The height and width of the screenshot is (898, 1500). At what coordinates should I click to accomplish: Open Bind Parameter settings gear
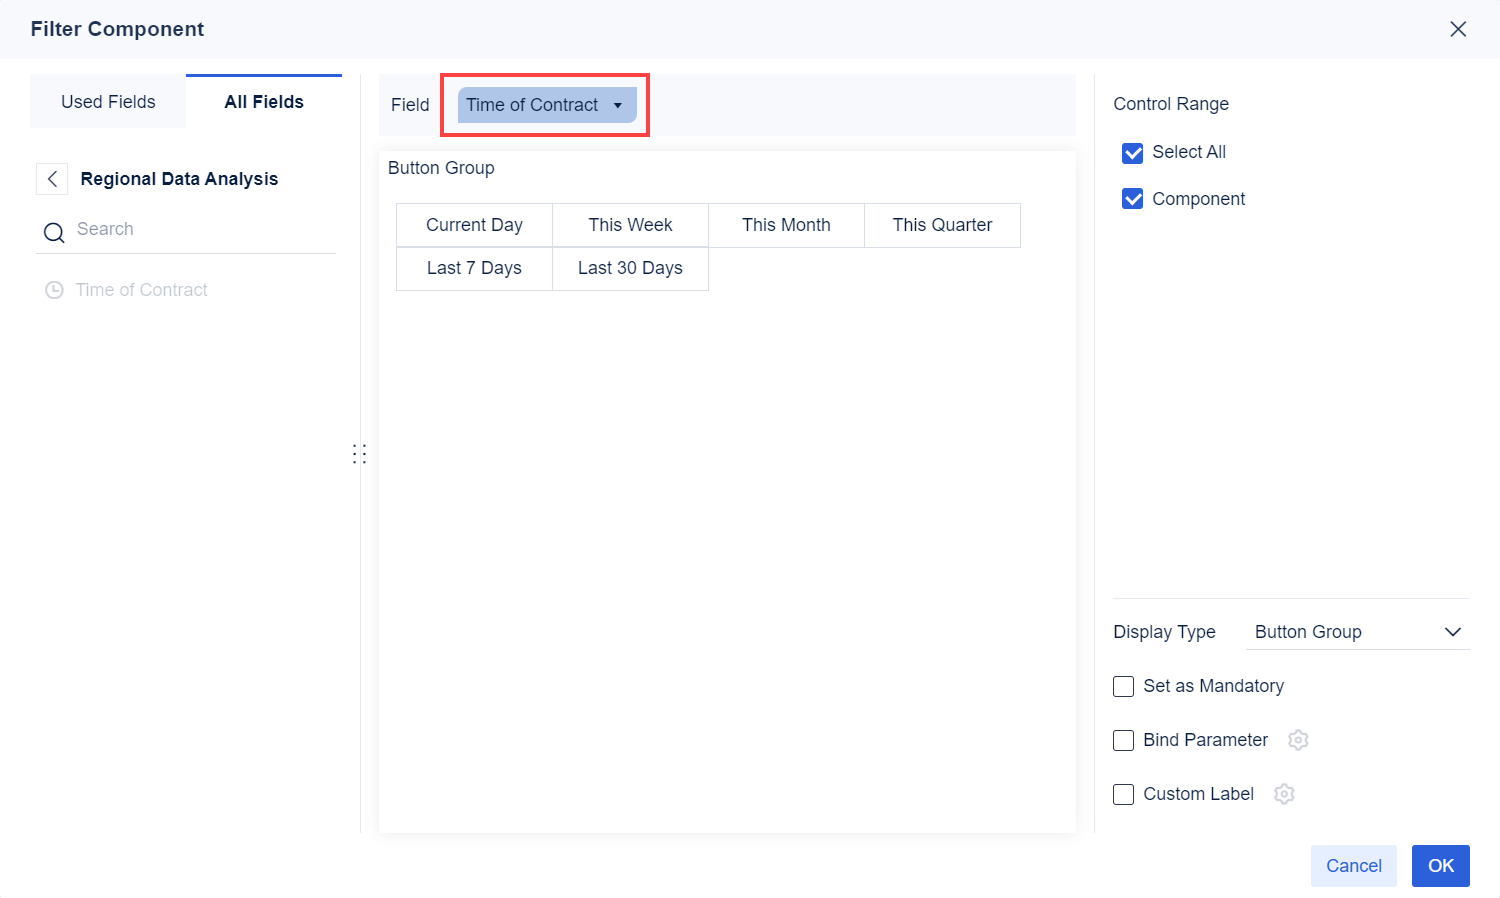click(1298, 740)
